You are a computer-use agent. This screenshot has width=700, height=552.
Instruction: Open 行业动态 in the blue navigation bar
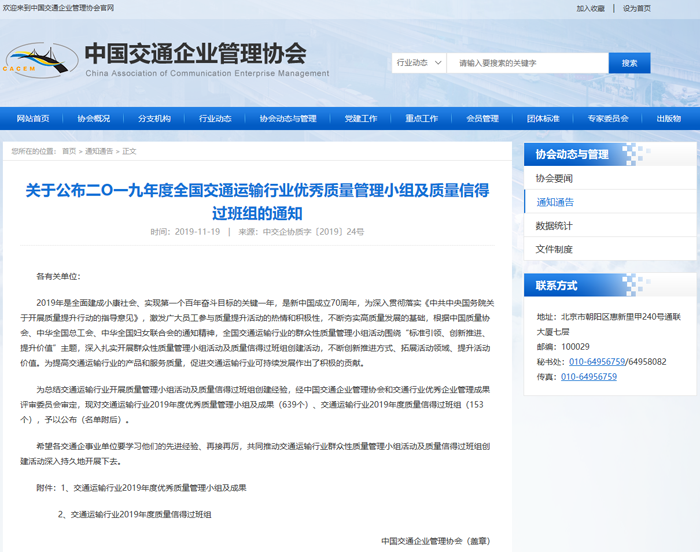pyautogui.click(x=215, y=118)
